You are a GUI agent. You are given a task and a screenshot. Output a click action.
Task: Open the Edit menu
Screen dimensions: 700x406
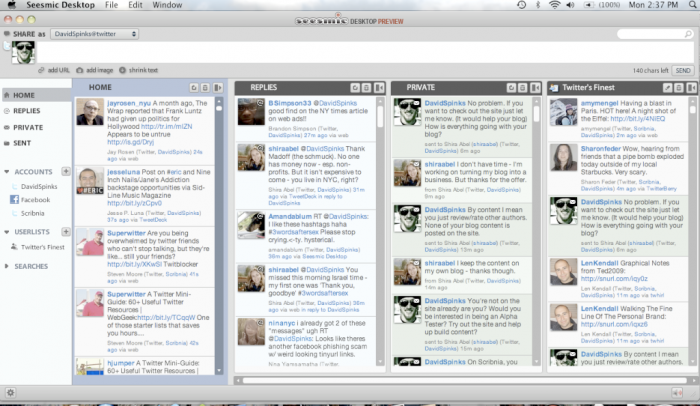tap(135, 5)
